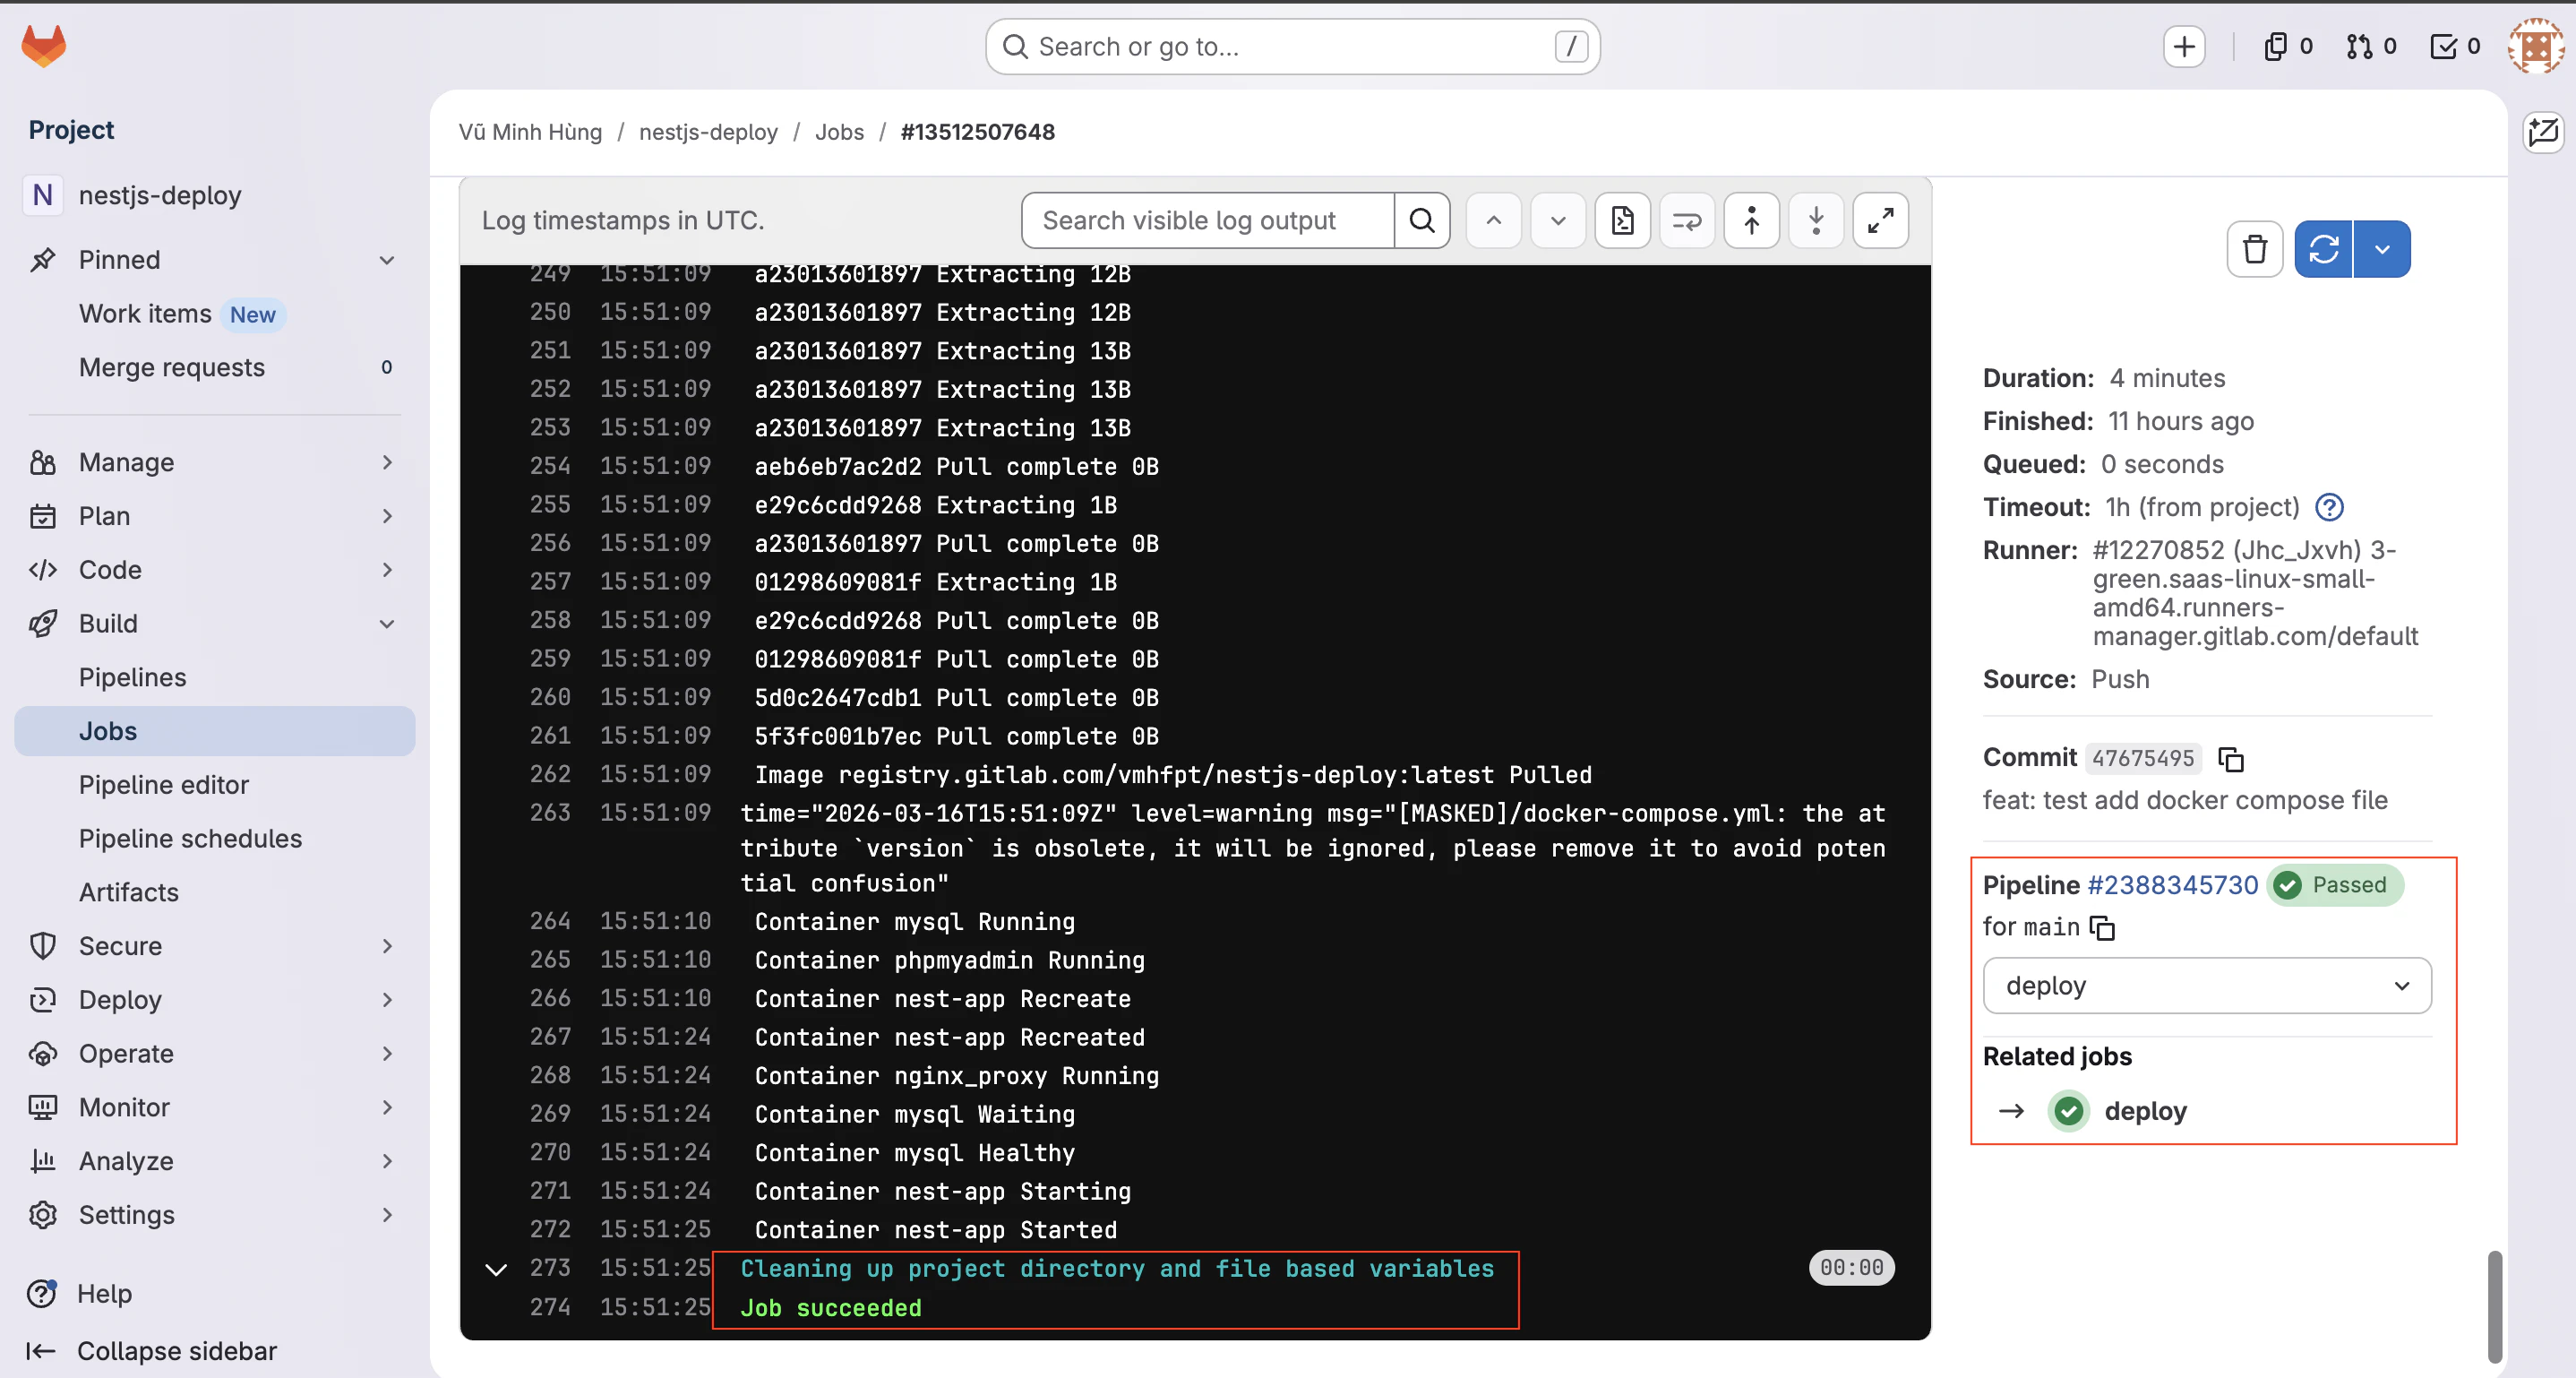Open Vũ Minh Hùng breadcrumb link
2576x1378 pixels.
[530, 132]
